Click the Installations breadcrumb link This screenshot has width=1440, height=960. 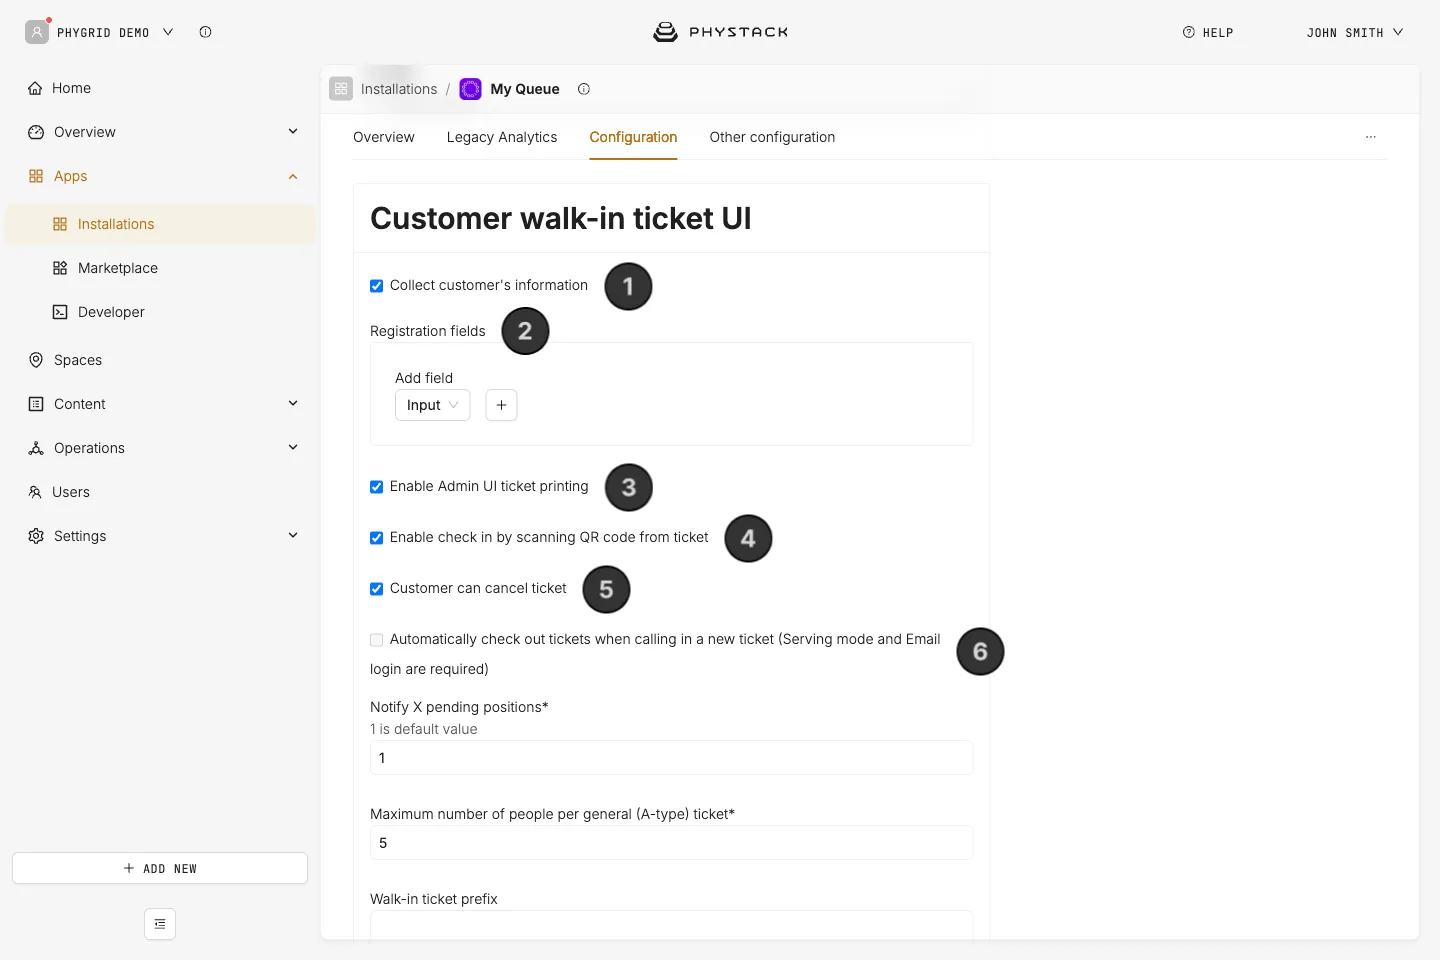[399, 89]
